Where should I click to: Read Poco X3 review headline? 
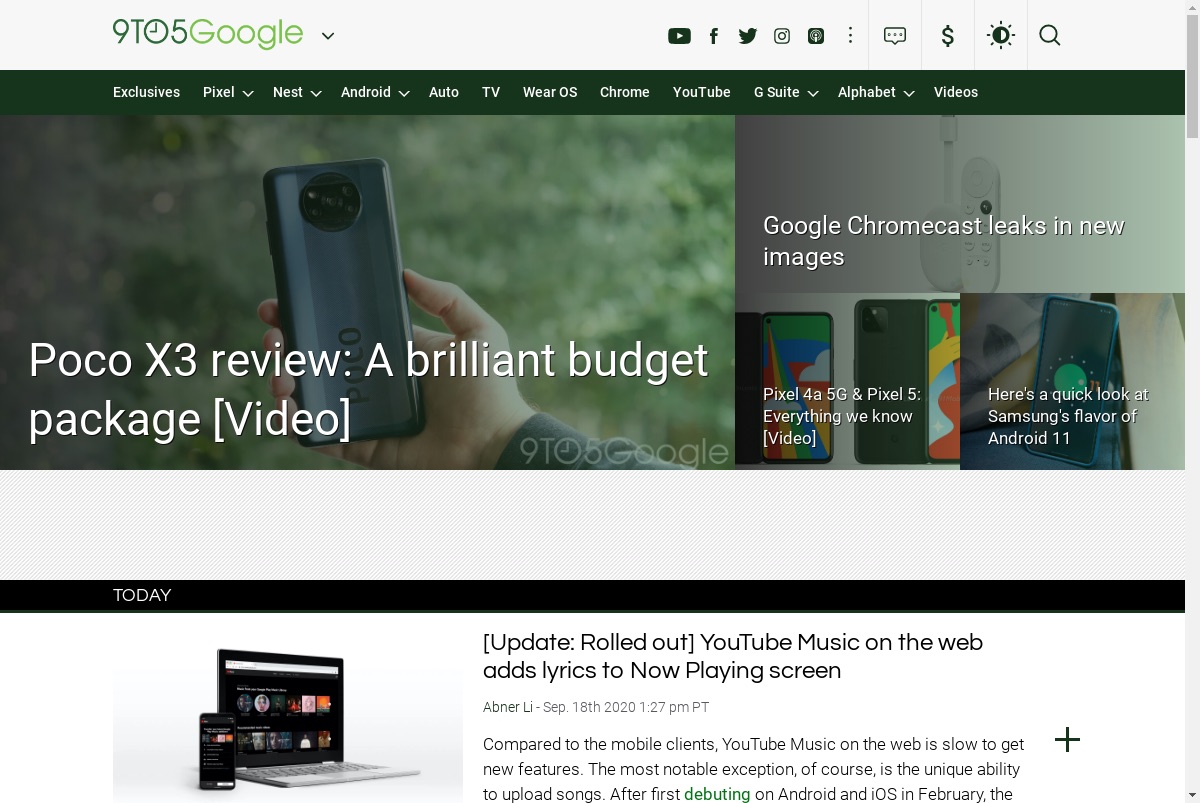click(368, 389)
